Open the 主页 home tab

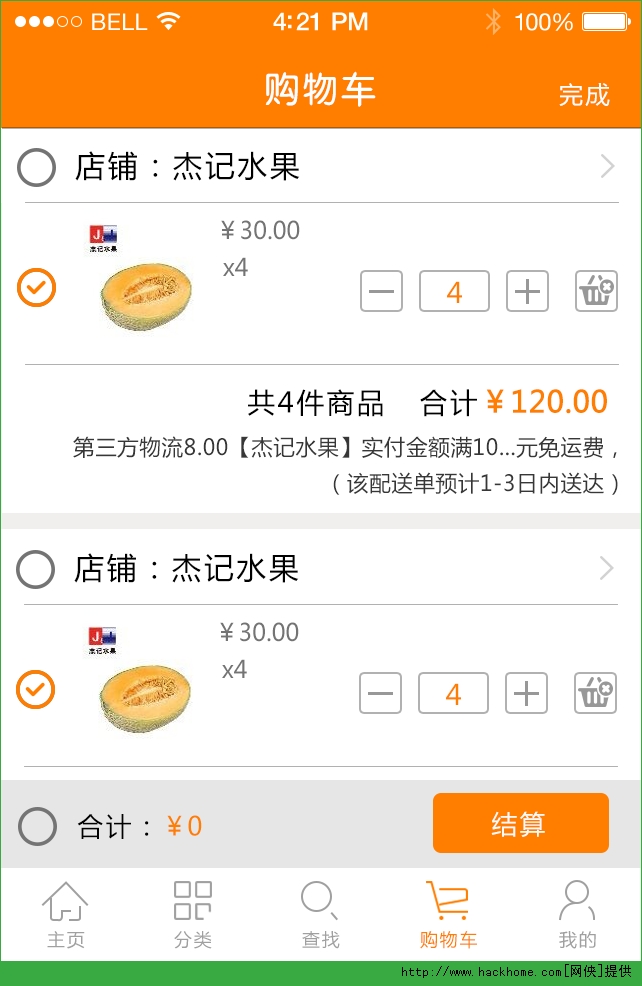click(65, 914)
